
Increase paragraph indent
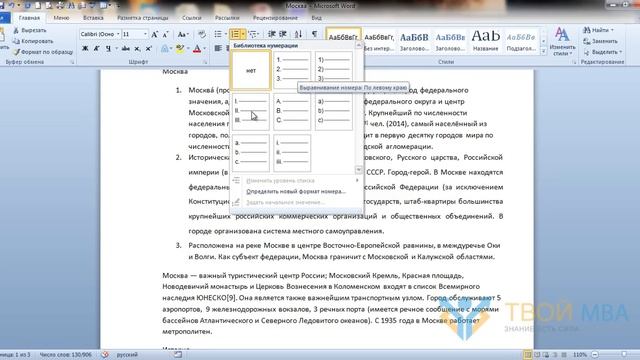283,34
